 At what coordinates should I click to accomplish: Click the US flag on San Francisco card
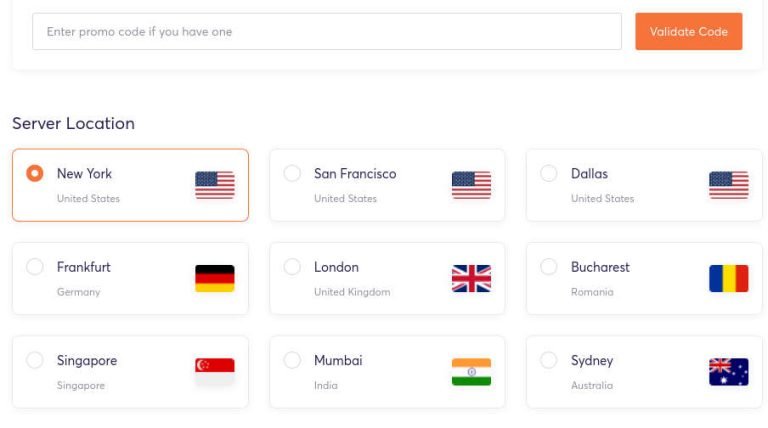pos(471,185)
